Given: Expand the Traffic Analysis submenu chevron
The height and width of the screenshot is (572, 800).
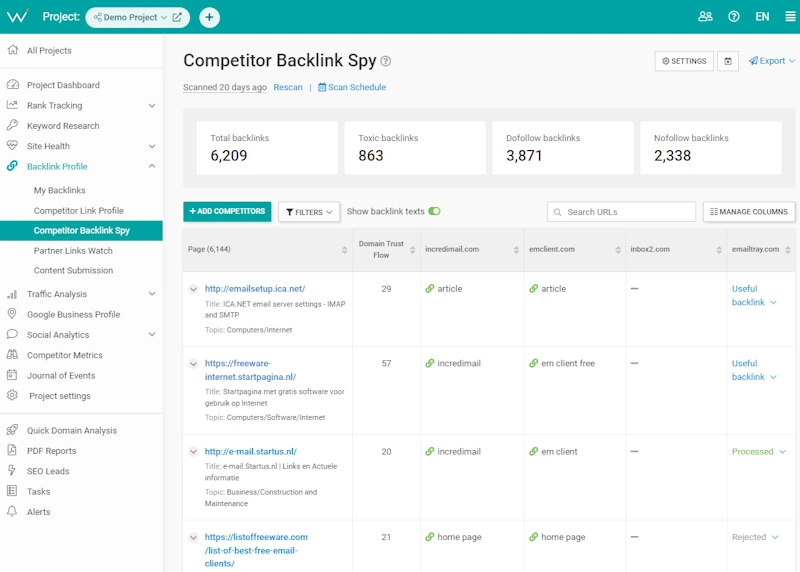Looking at the screenshot, I should tap(152, 294).
